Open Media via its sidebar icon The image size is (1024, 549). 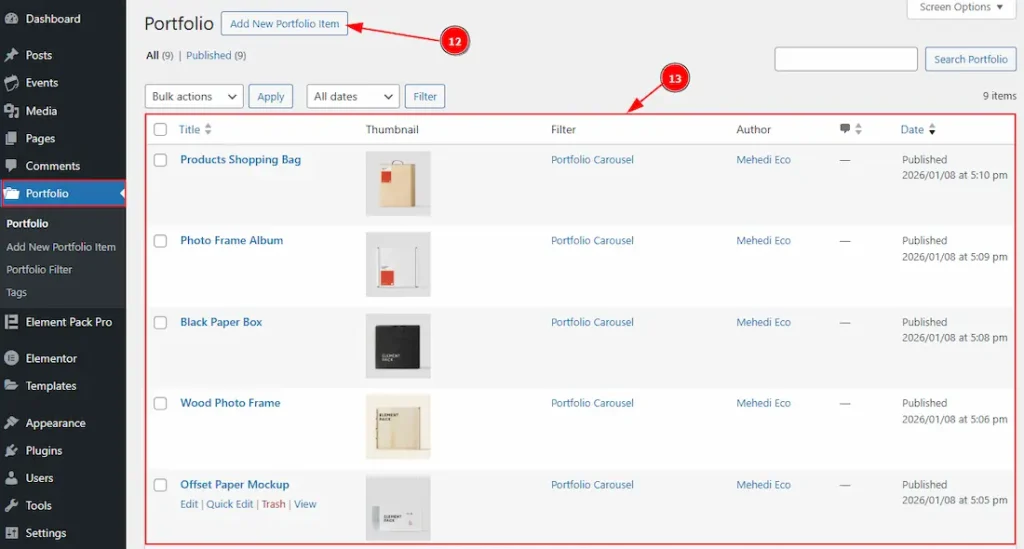(11, 111)
